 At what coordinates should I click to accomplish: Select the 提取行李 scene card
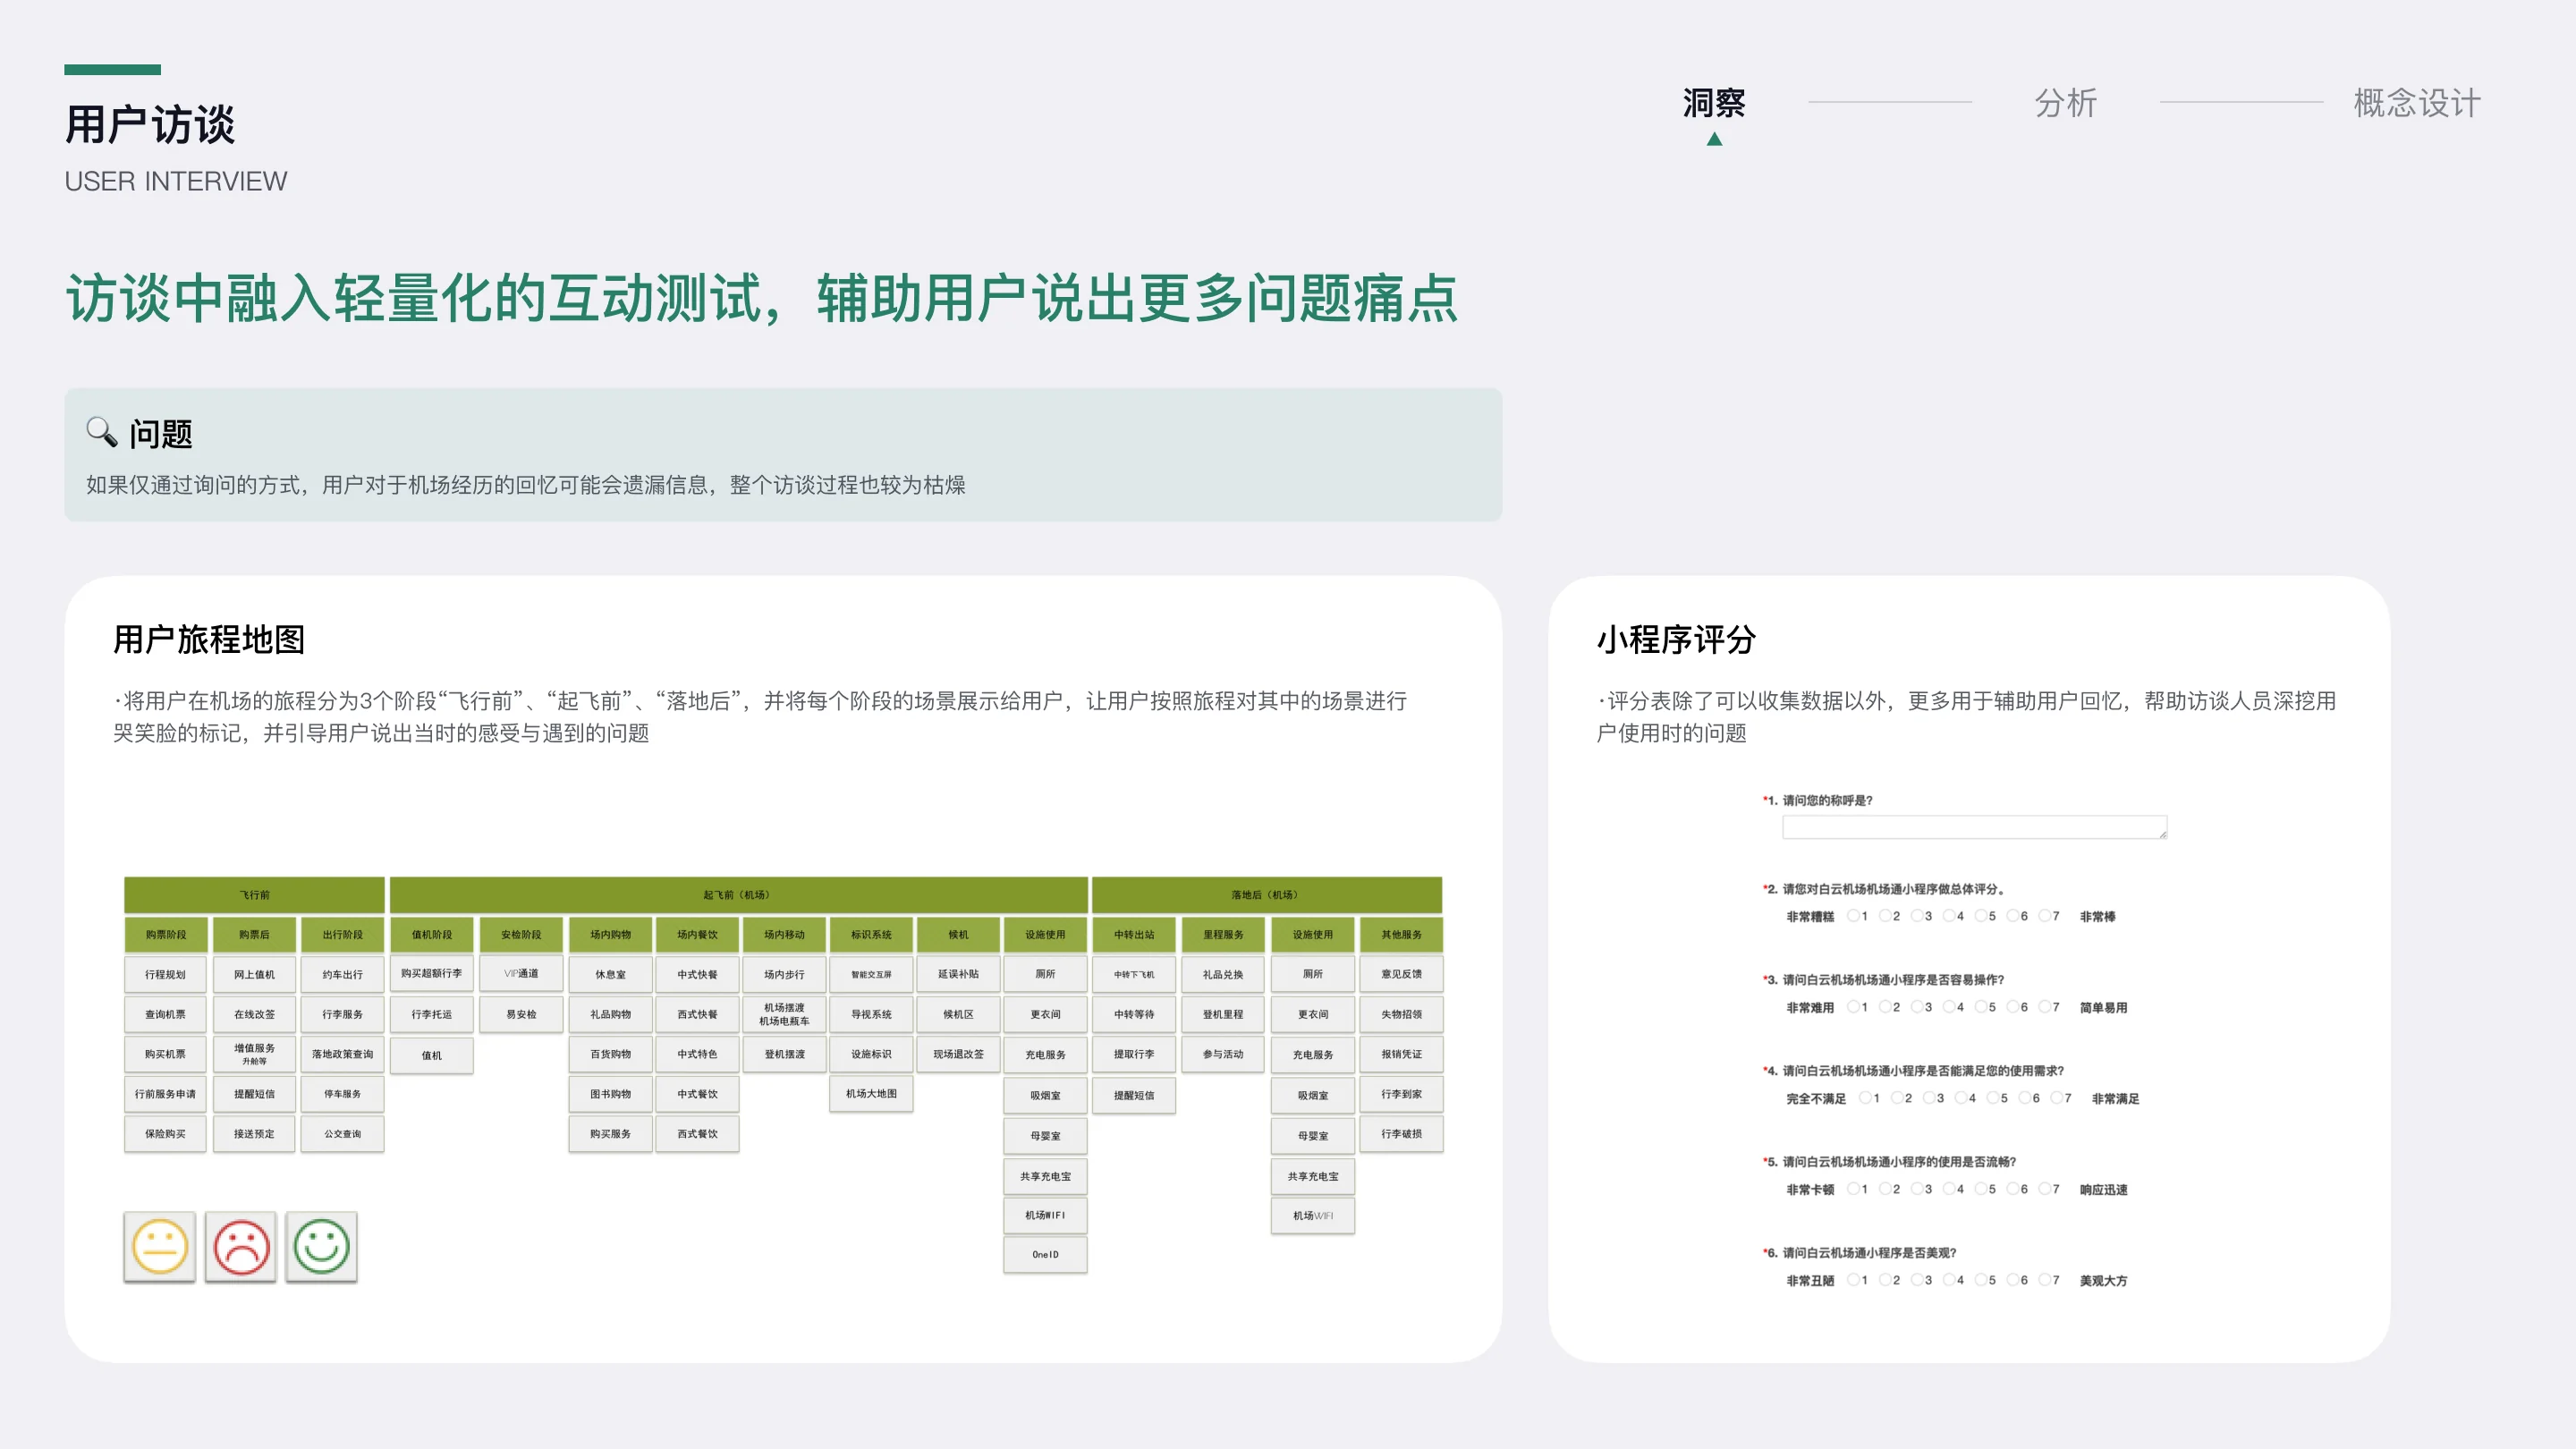[1134, 1054]
